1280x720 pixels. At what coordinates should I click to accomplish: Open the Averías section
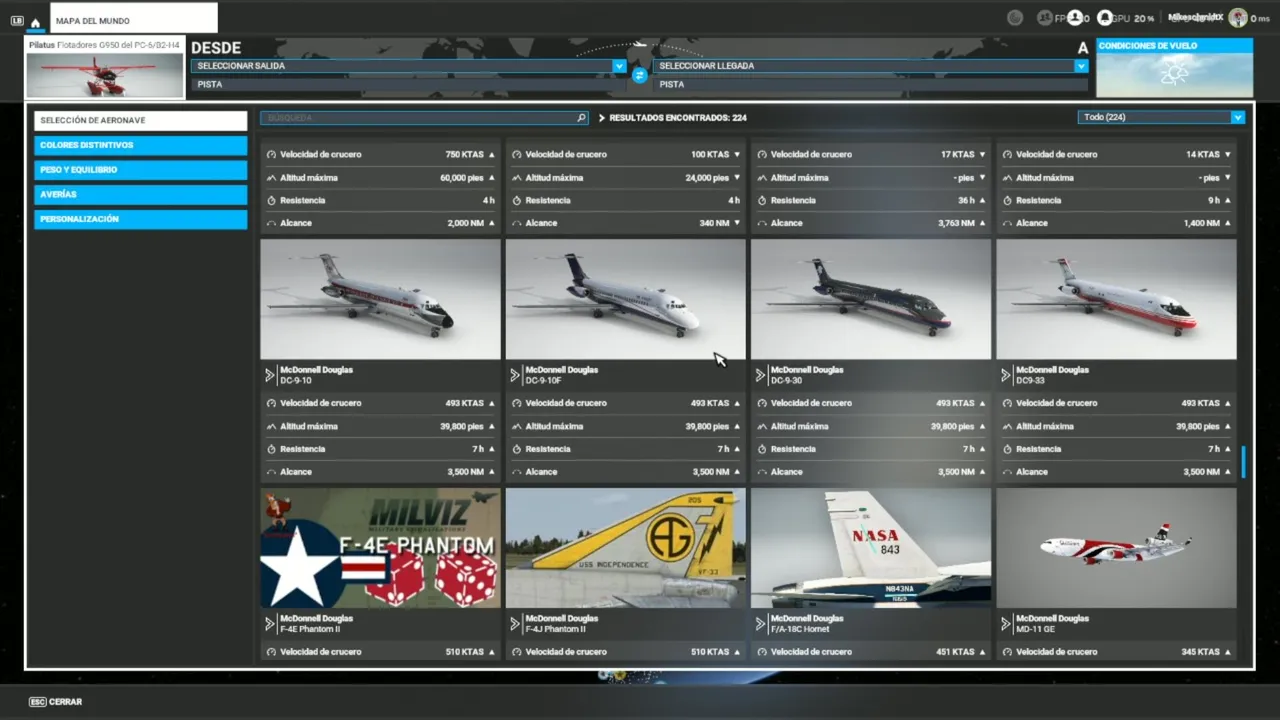[x=140, y=194]
